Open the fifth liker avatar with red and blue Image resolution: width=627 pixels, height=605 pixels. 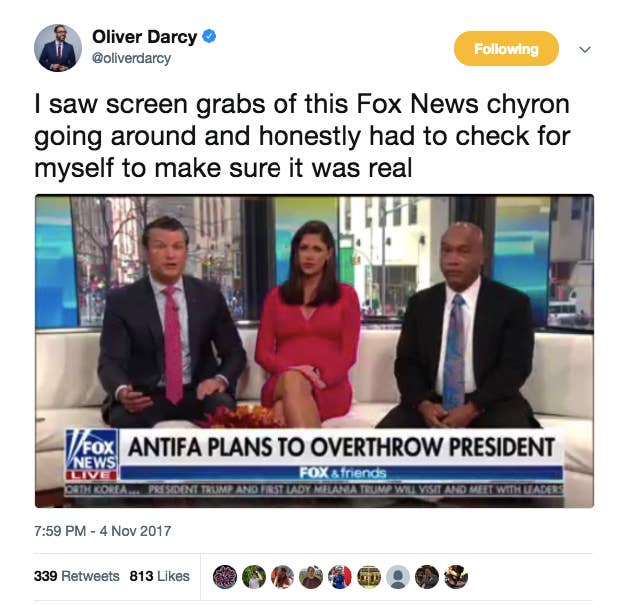pyautogui.click(x=340, y=577)
